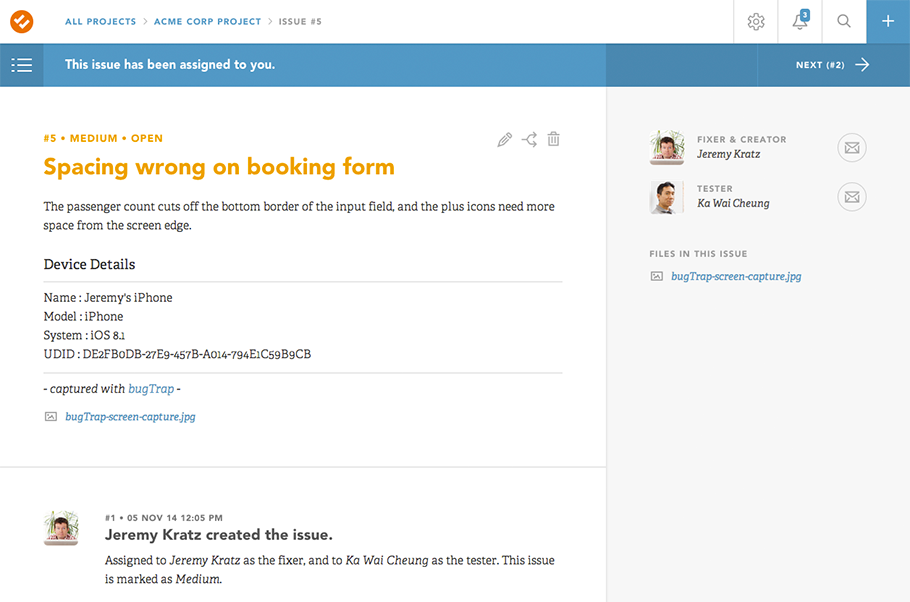The height and width of the screenshot is (602, 910).
Task: Open the settings gear icon
Action: [756, 21]
